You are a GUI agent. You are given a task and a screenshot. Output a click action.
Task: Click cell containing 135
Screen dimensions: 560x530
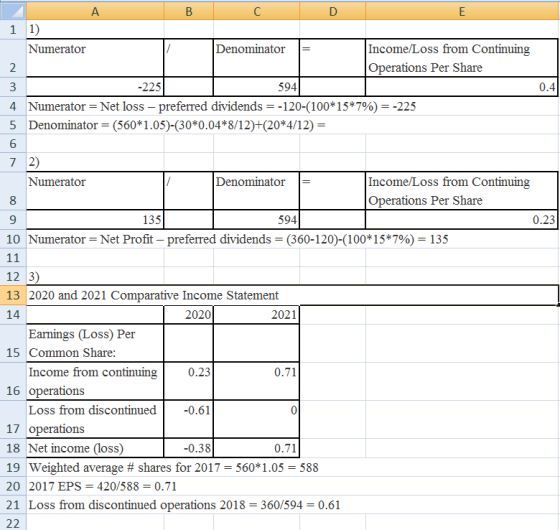coord(95,219)
